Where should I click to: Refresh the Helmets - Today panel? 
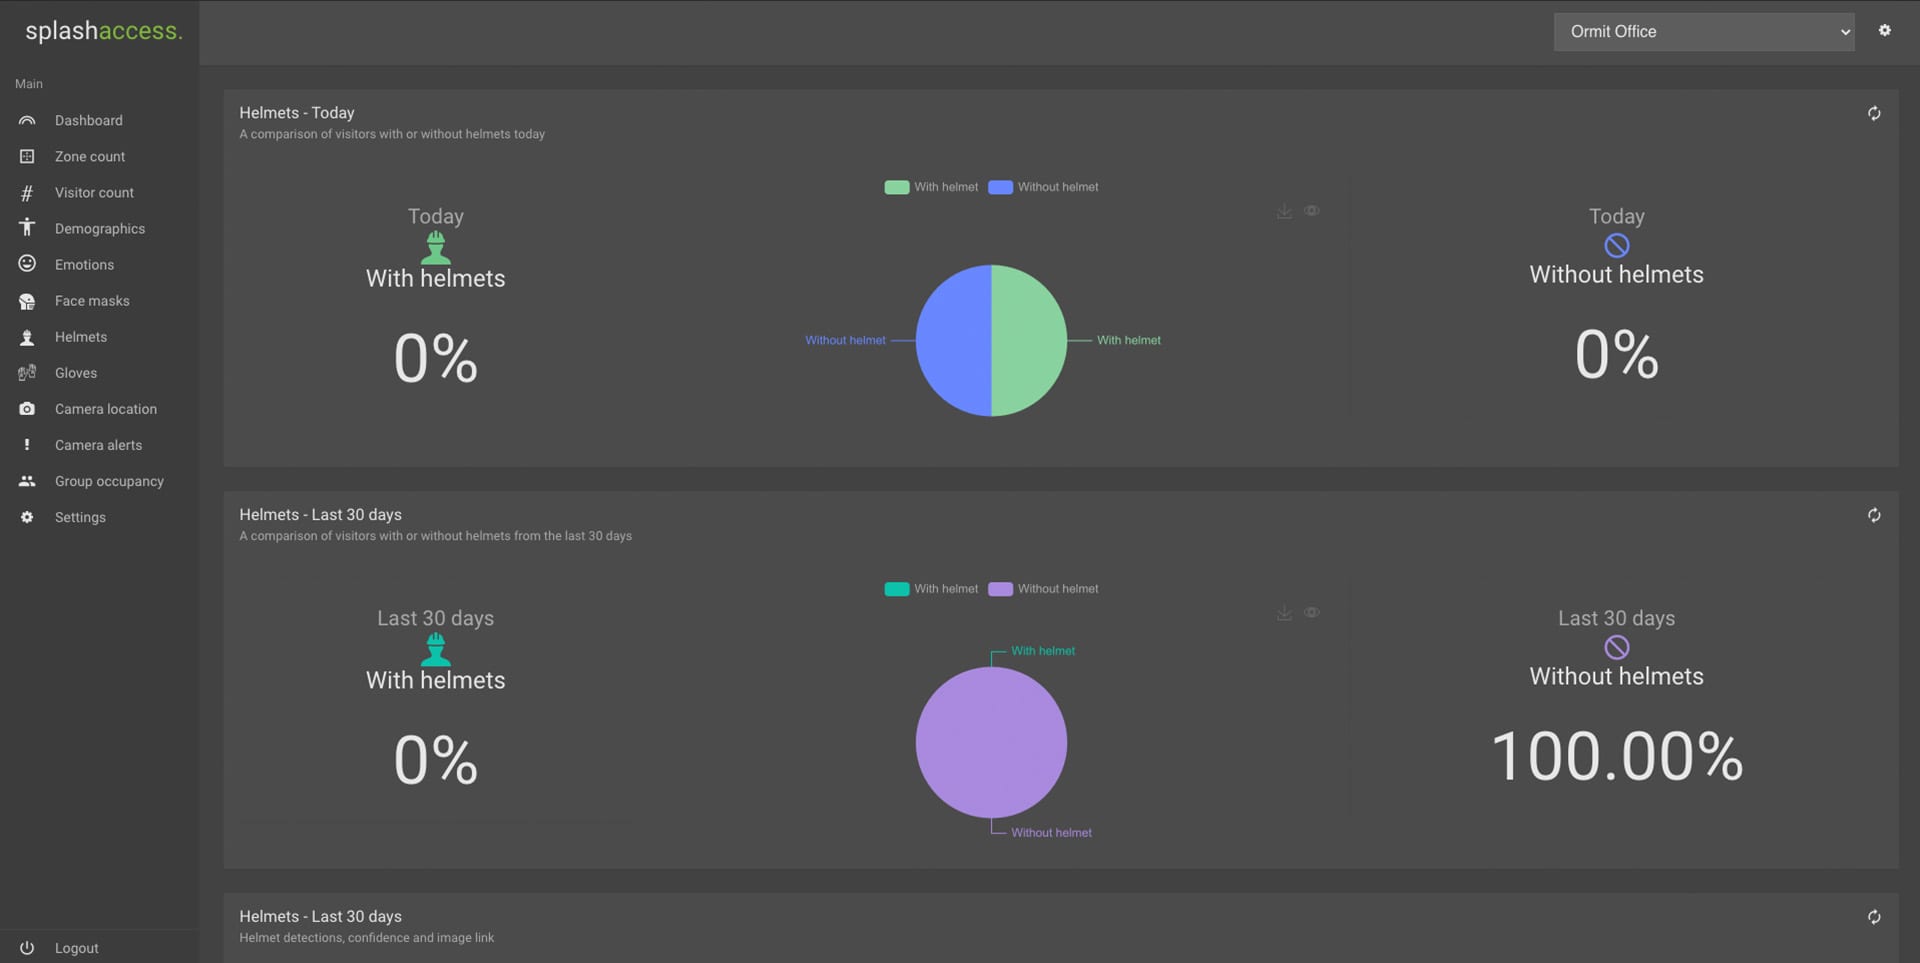pyautogui.click(x=1874, y=113)
